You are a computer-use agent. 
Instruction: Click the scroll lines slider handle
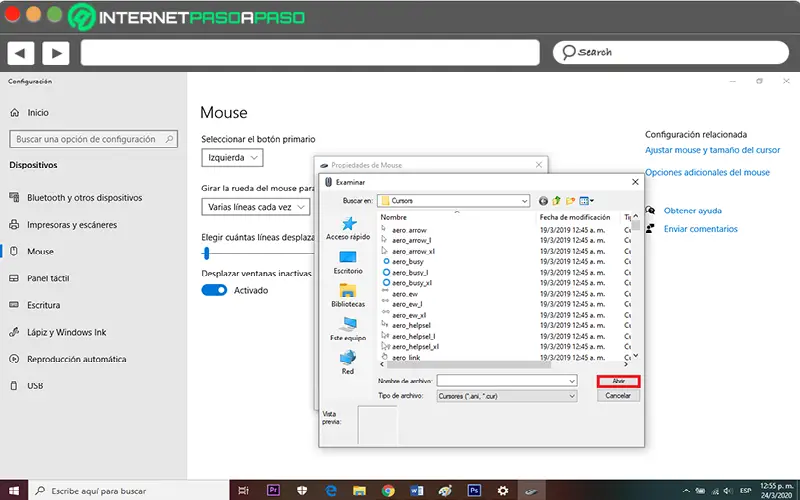[206, 254]
